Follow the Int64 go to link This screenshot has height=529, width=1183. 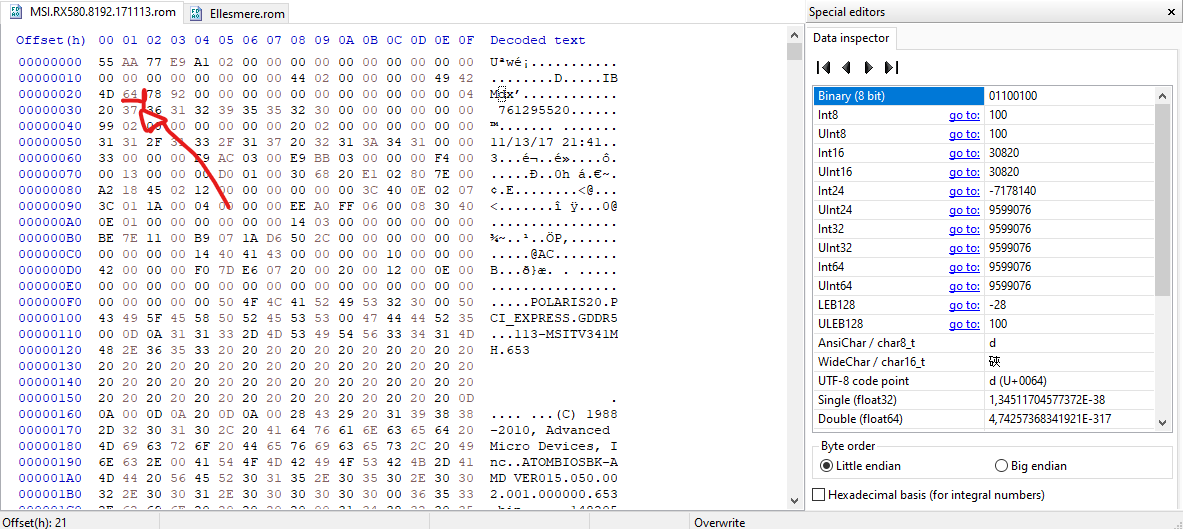click(x=963, y=267)
